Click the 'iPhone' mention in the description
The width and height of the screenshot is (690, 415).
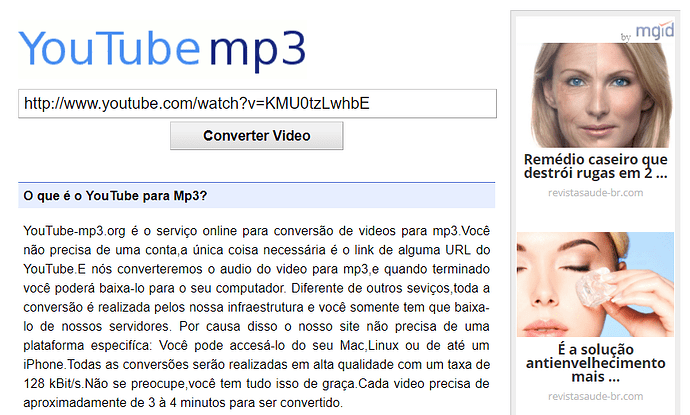[44, 365]
